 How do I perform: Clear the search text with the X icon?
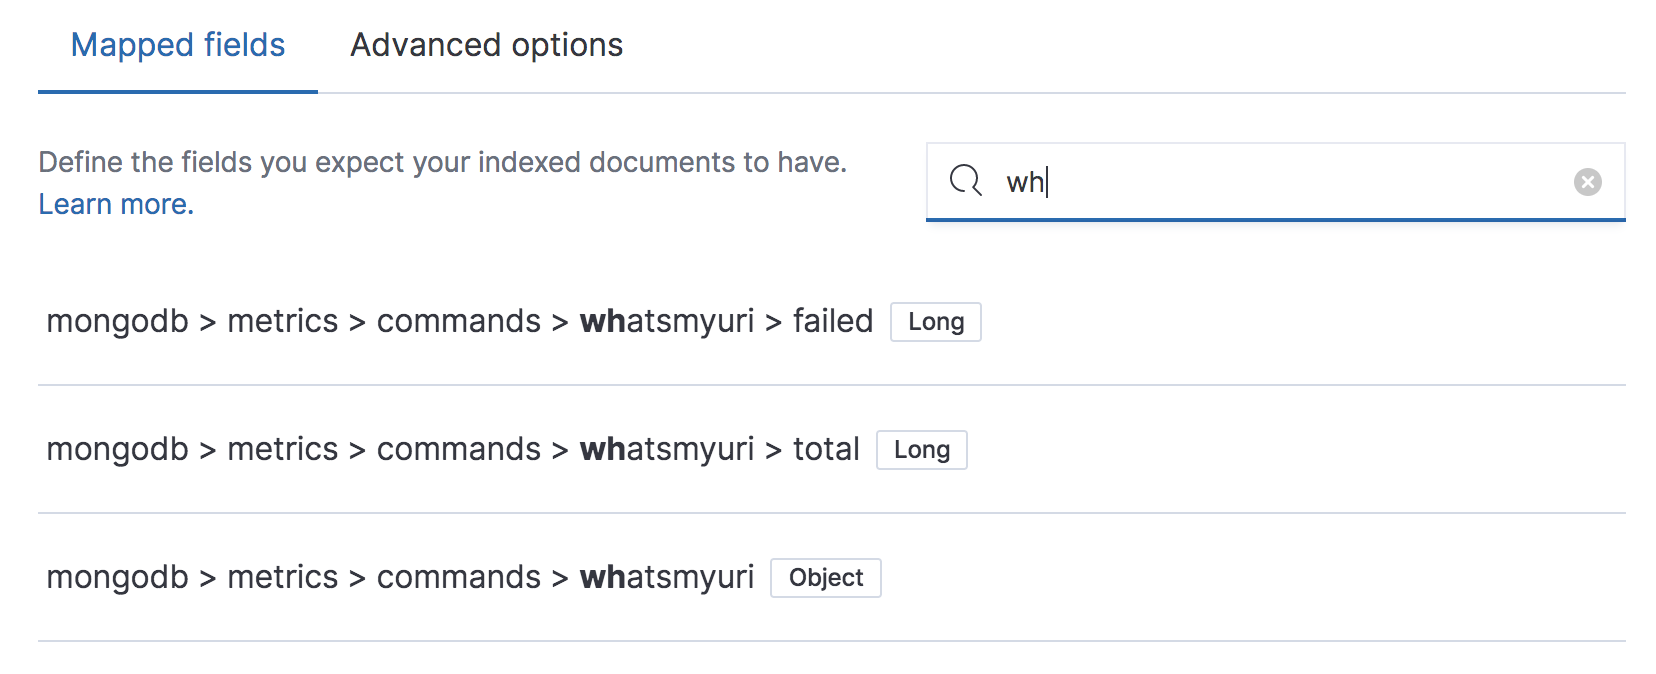point(1587,182)
